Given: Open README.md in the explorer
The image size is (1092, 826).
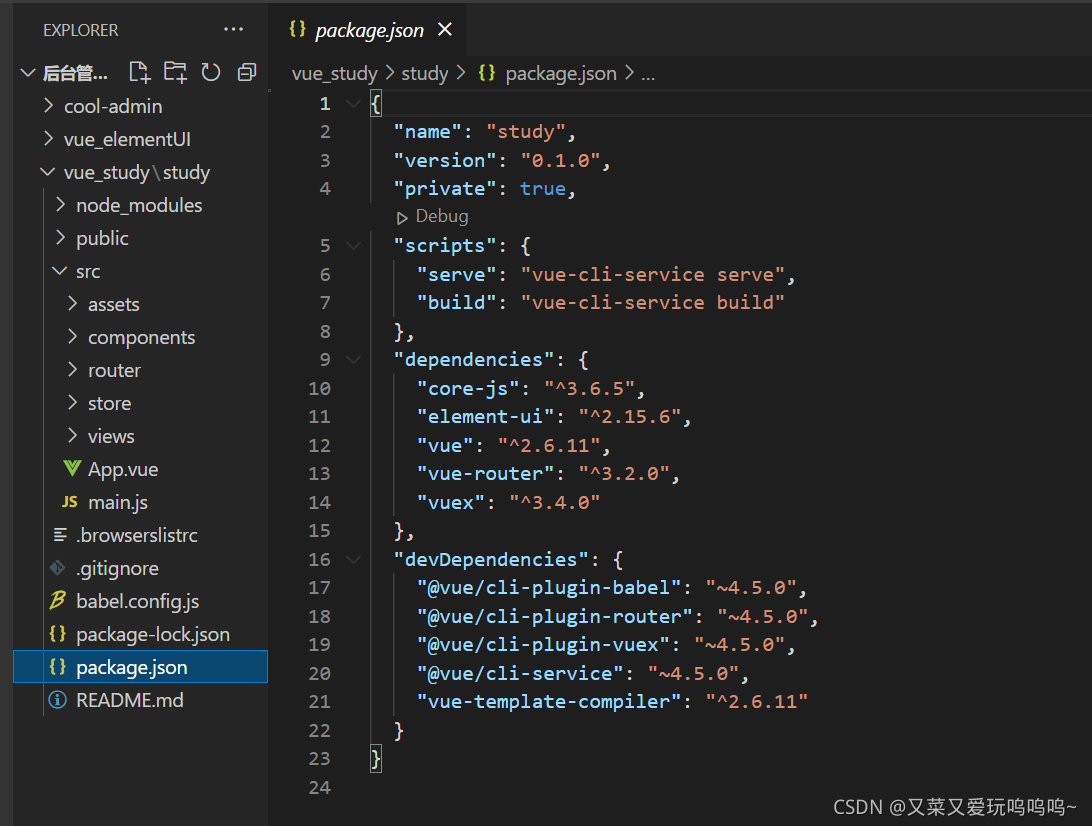Looking at the screenshot, I should point(130,700).
